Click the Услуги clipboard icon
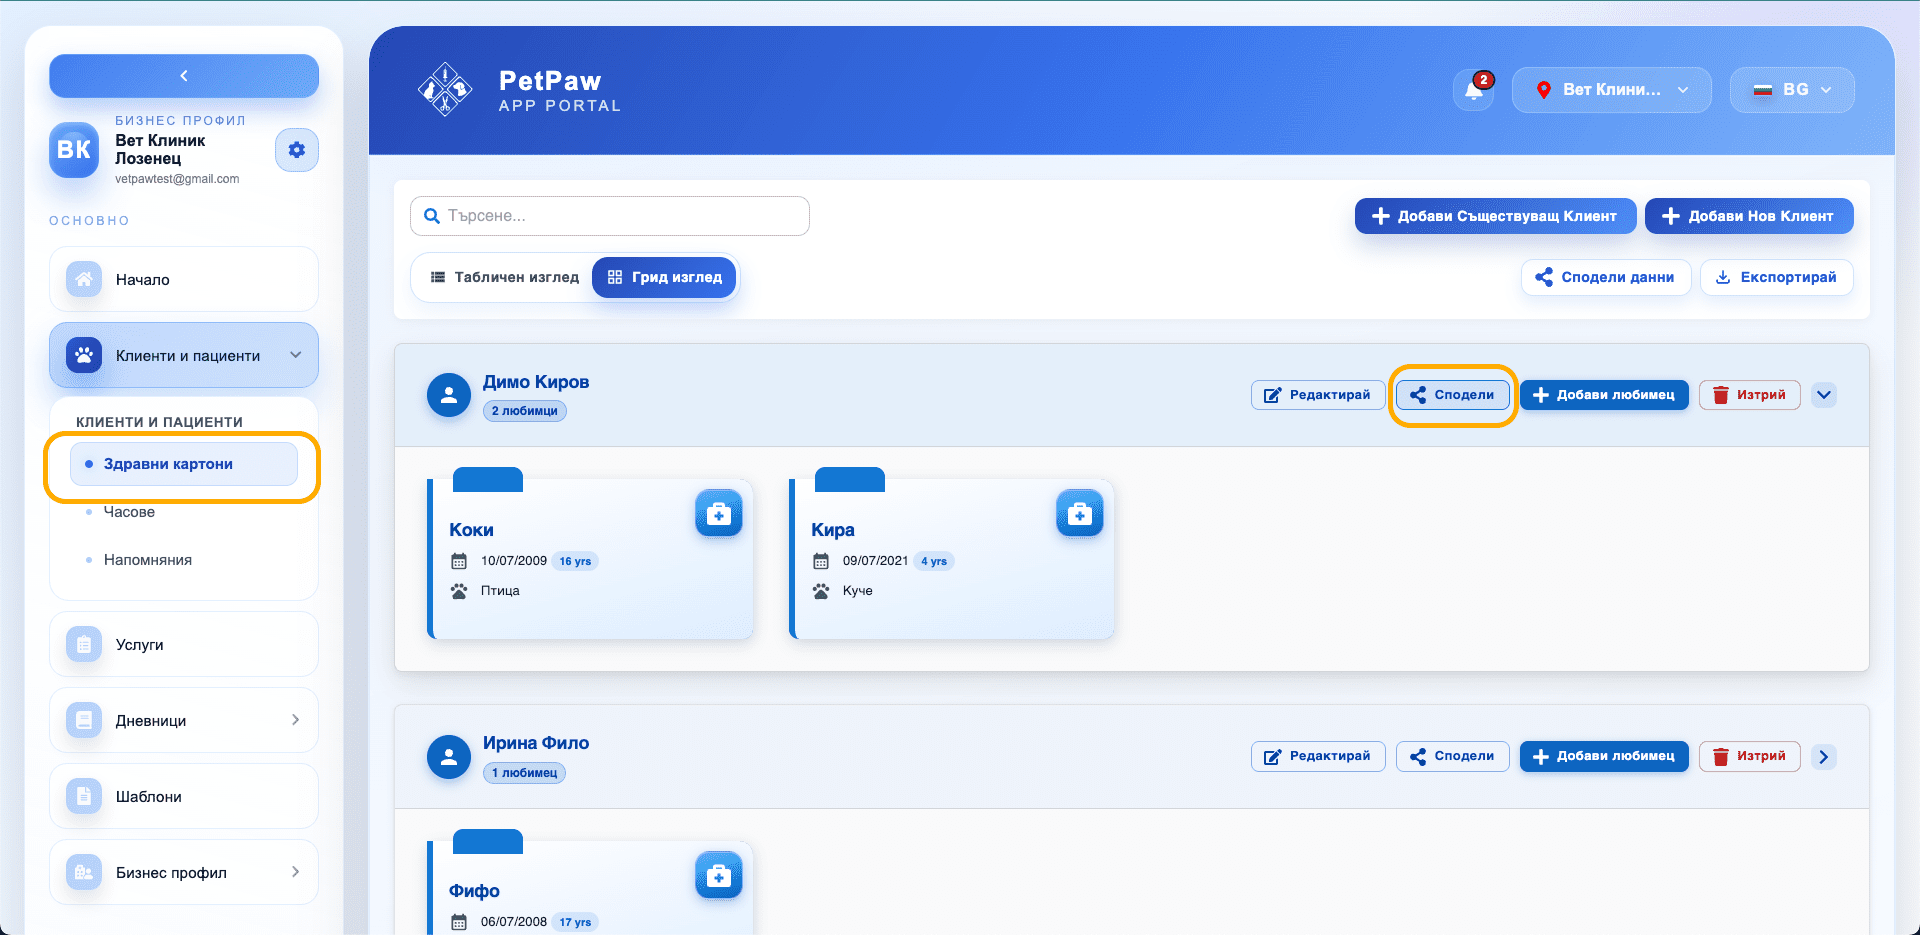The height and width of the screenshot is (935, 1920). tap(84, 645)
